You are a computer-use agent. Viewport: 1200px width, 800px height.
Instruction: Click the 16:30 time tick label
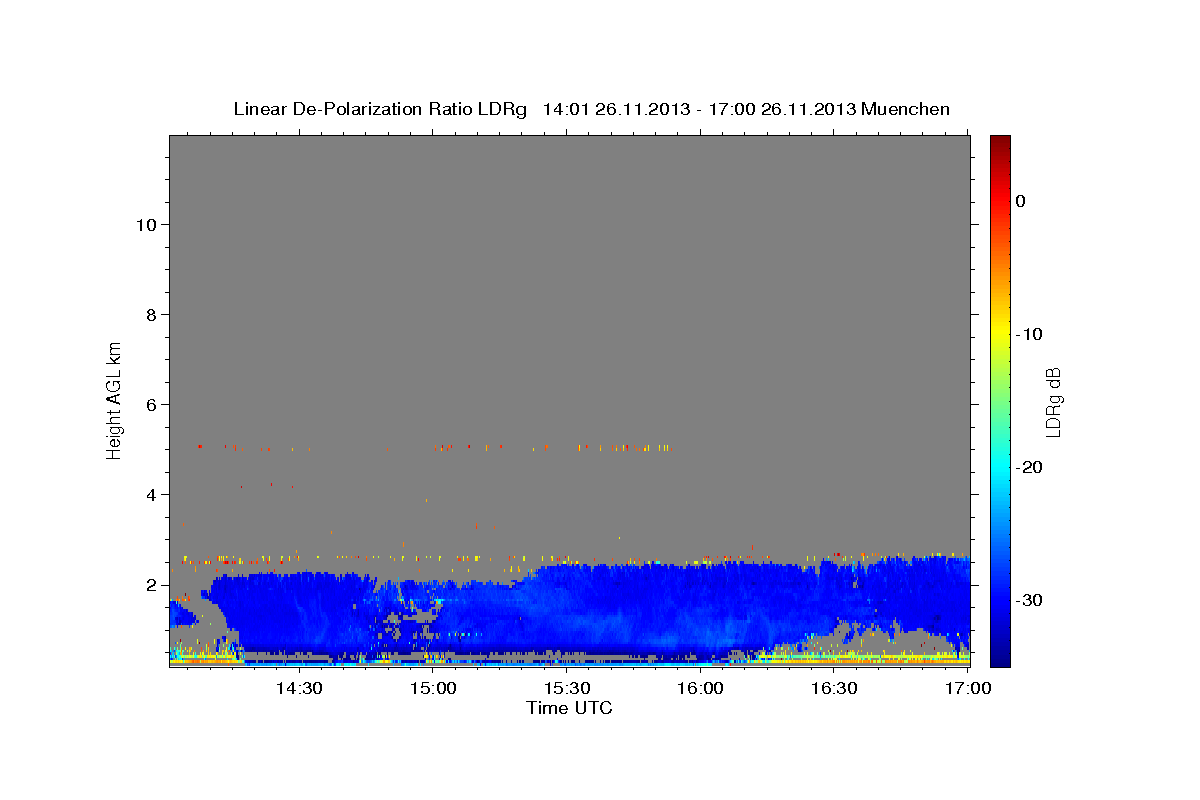click(835, 688)
